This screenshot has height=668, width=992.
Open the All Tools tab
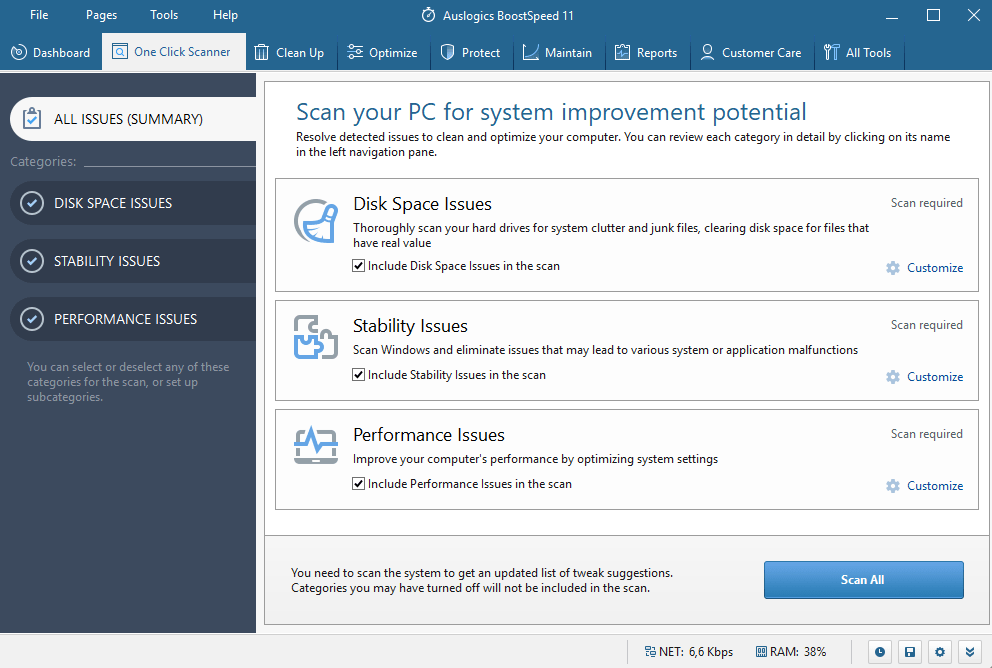coord(858,53)
